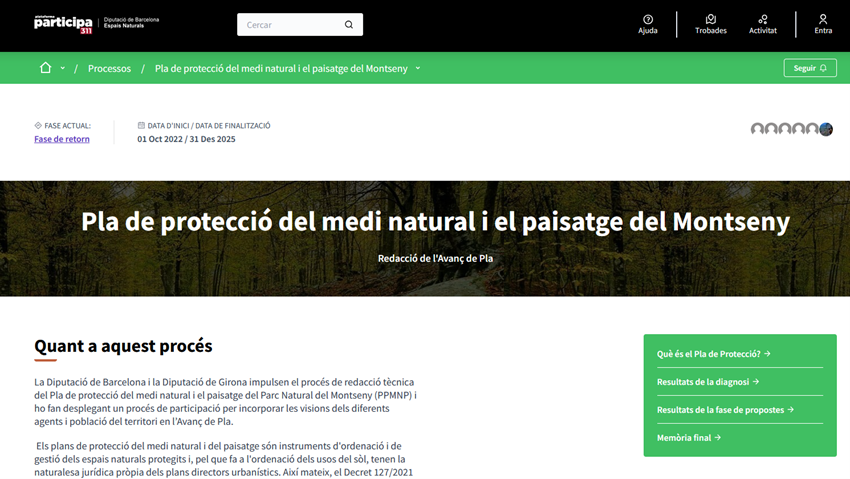Screen dimensions: 850x479
Task: Select the Montseny plan breadcrumb item
Action: pyautogui.click(x=281, y=69)
